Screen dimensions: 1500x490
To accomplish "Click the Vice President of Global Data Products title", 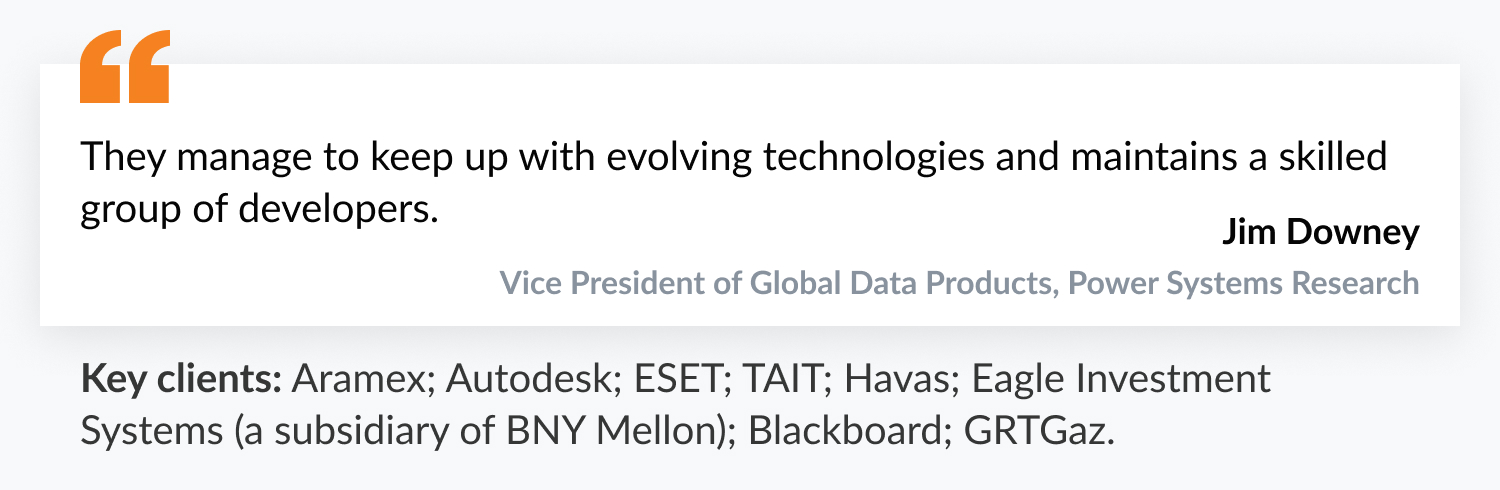I will point(774,283).
